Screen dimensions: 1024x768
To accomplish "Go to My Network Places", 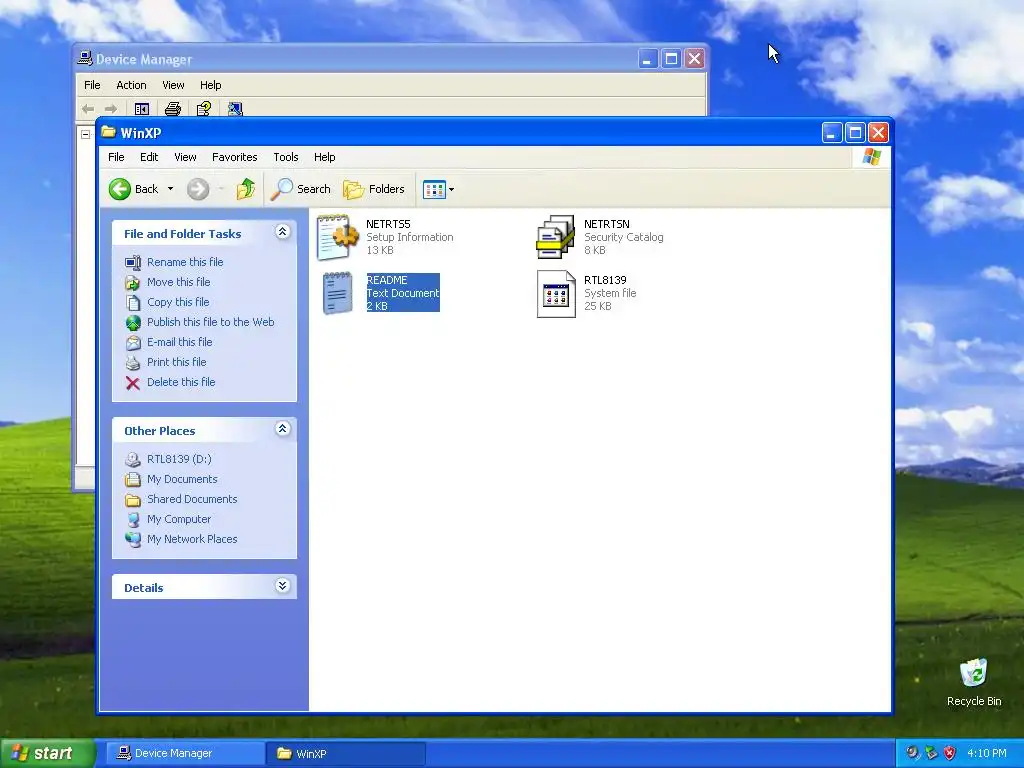I will [192, 539].
